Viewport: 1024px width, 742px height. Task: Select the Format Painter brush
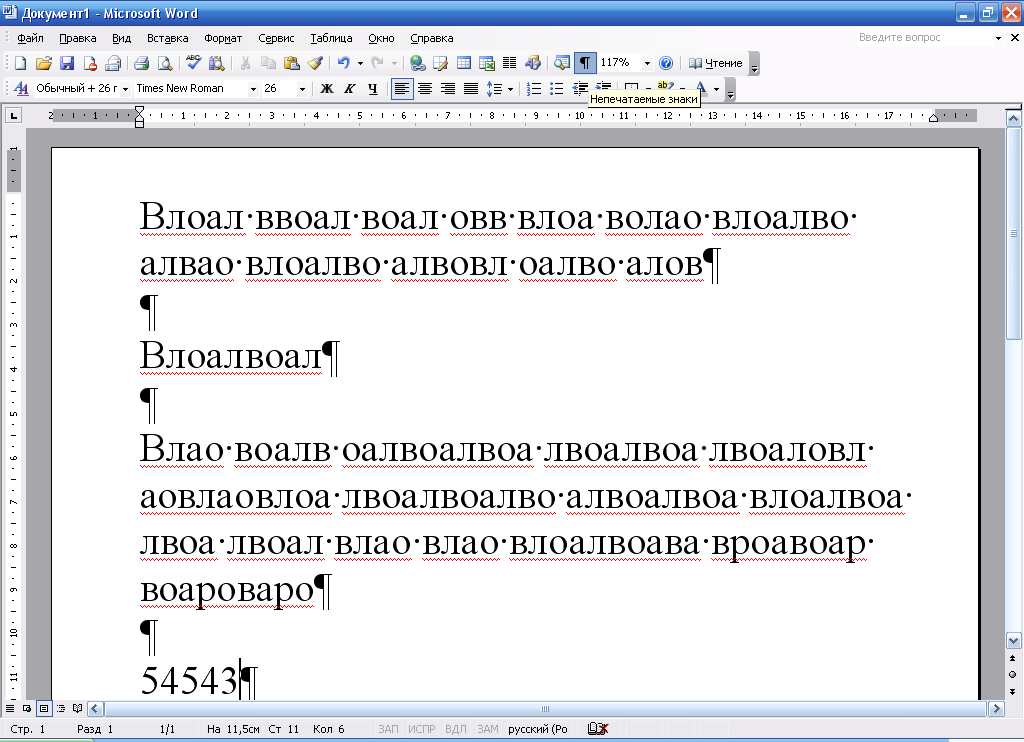point(315,63)
